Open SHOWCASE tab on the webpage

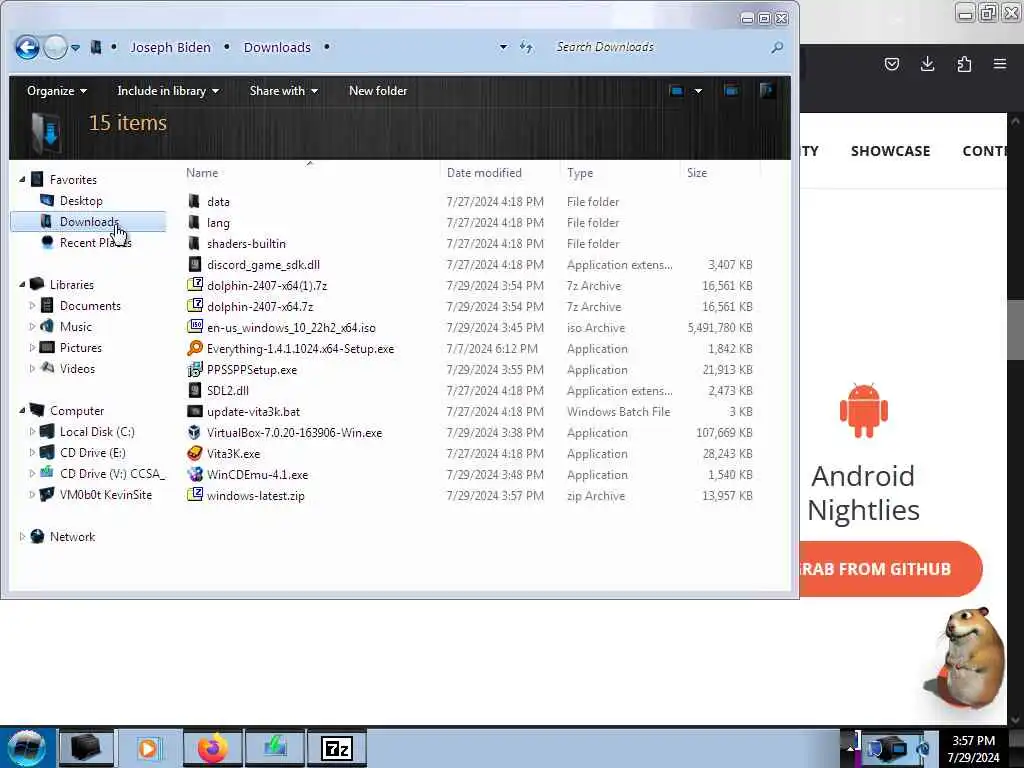(890, 151)
